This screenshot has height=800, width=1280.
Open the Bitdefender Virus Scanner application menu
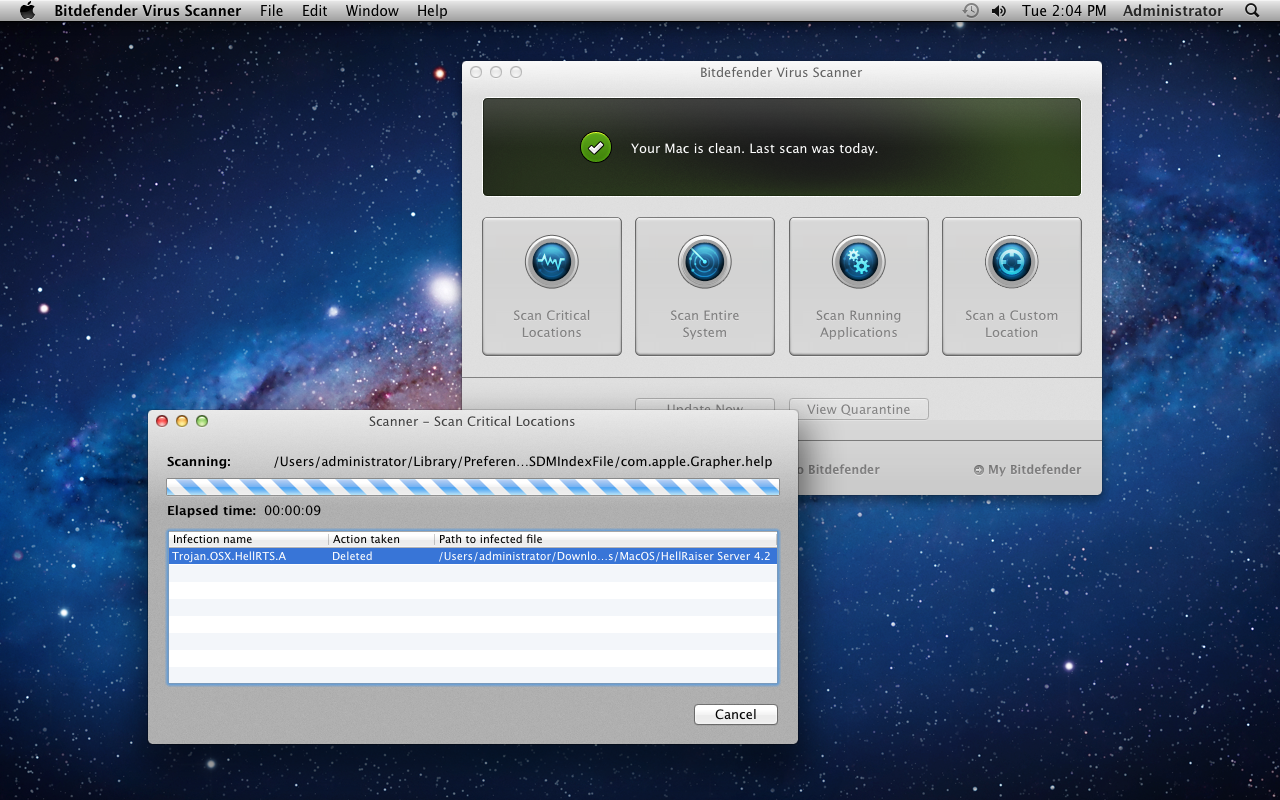tap(147, 11)
